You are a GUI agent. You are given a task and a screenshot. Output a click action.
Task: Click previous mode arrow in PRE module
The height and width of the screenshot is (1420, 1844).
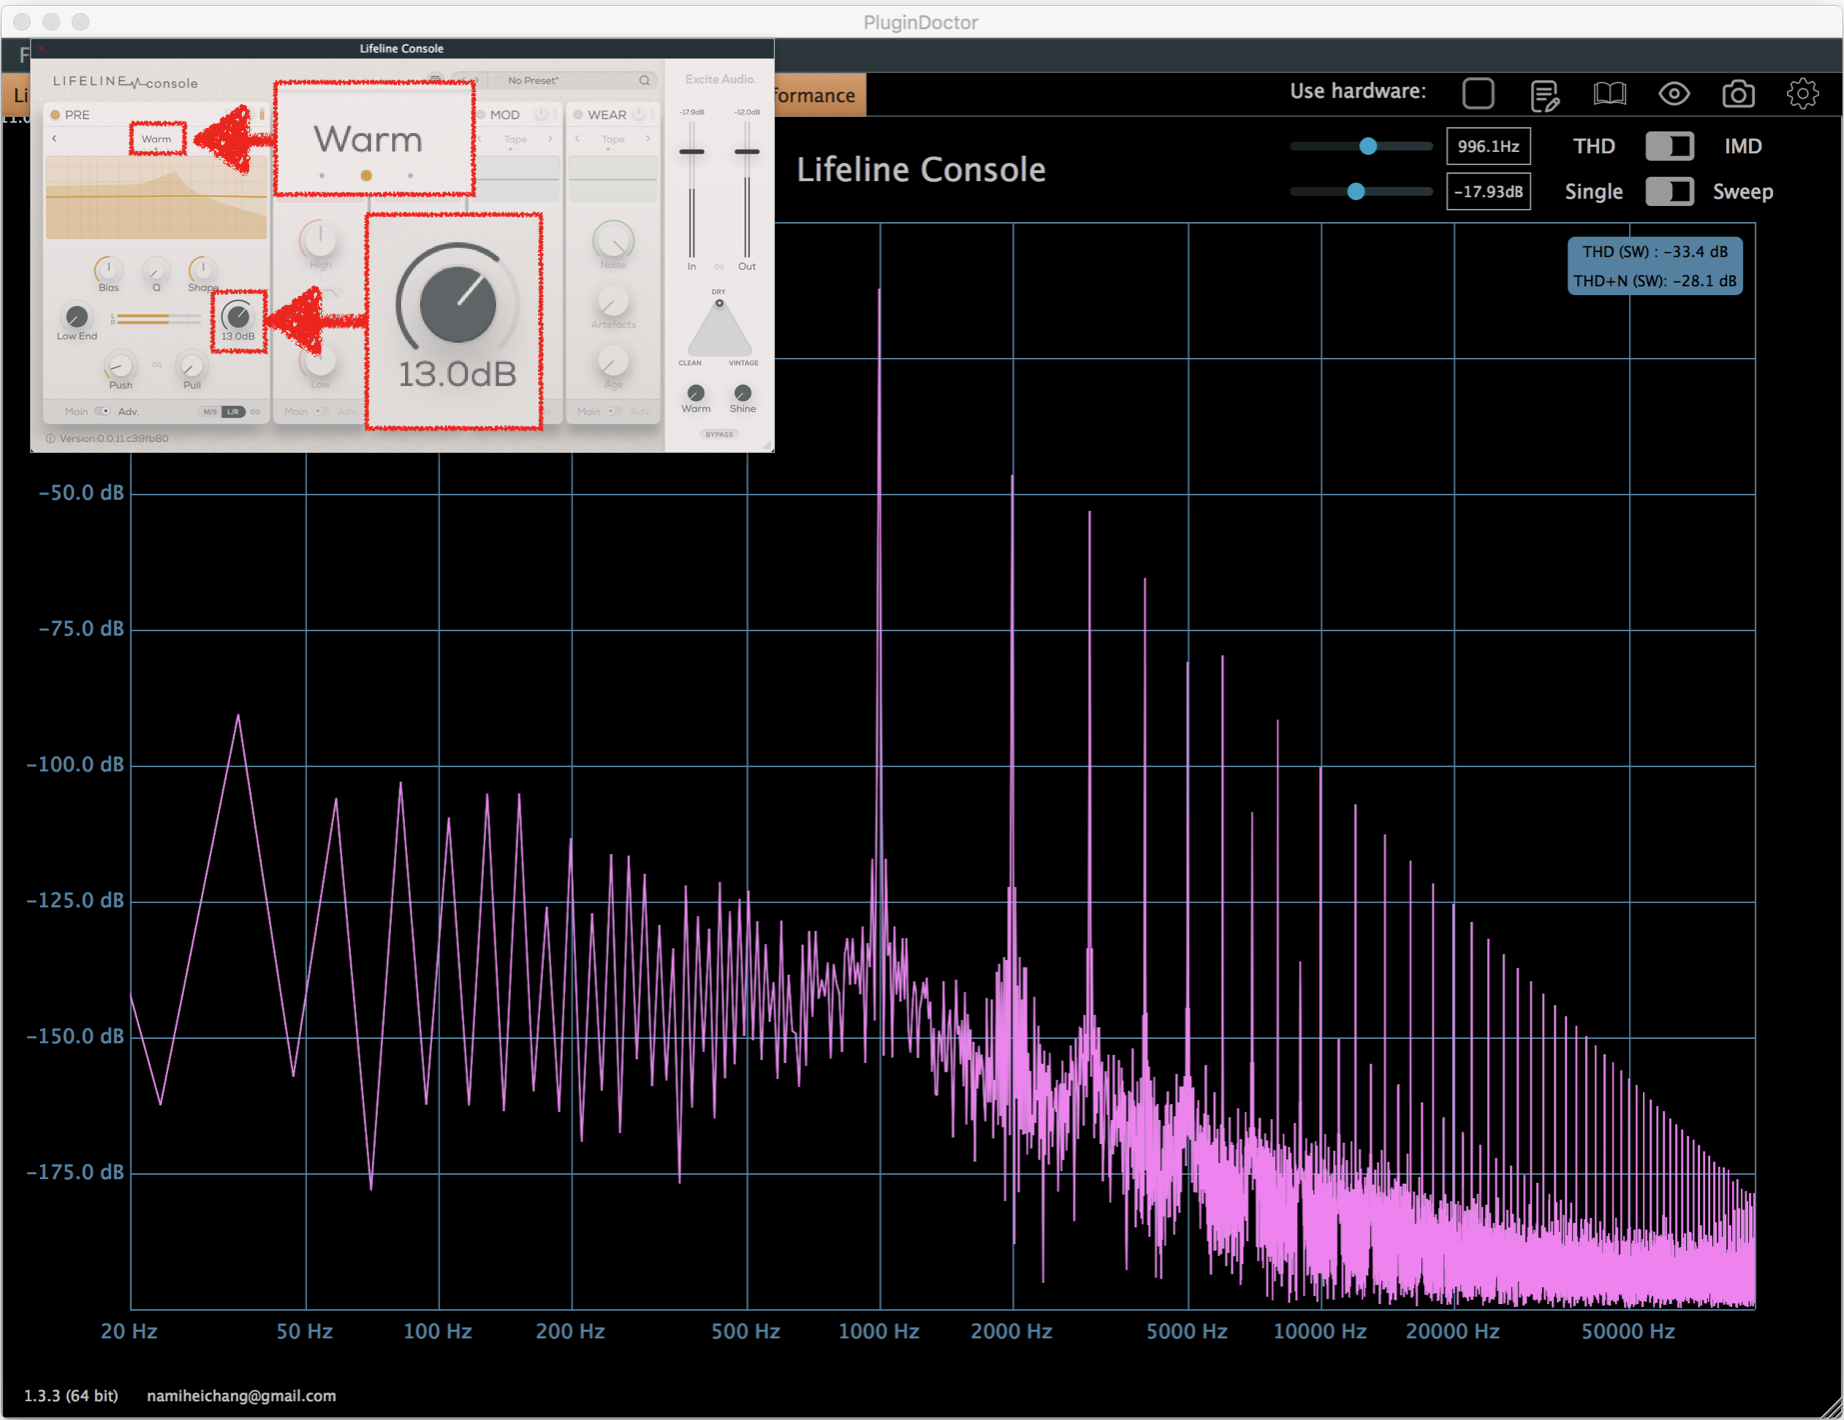(55, 139)
